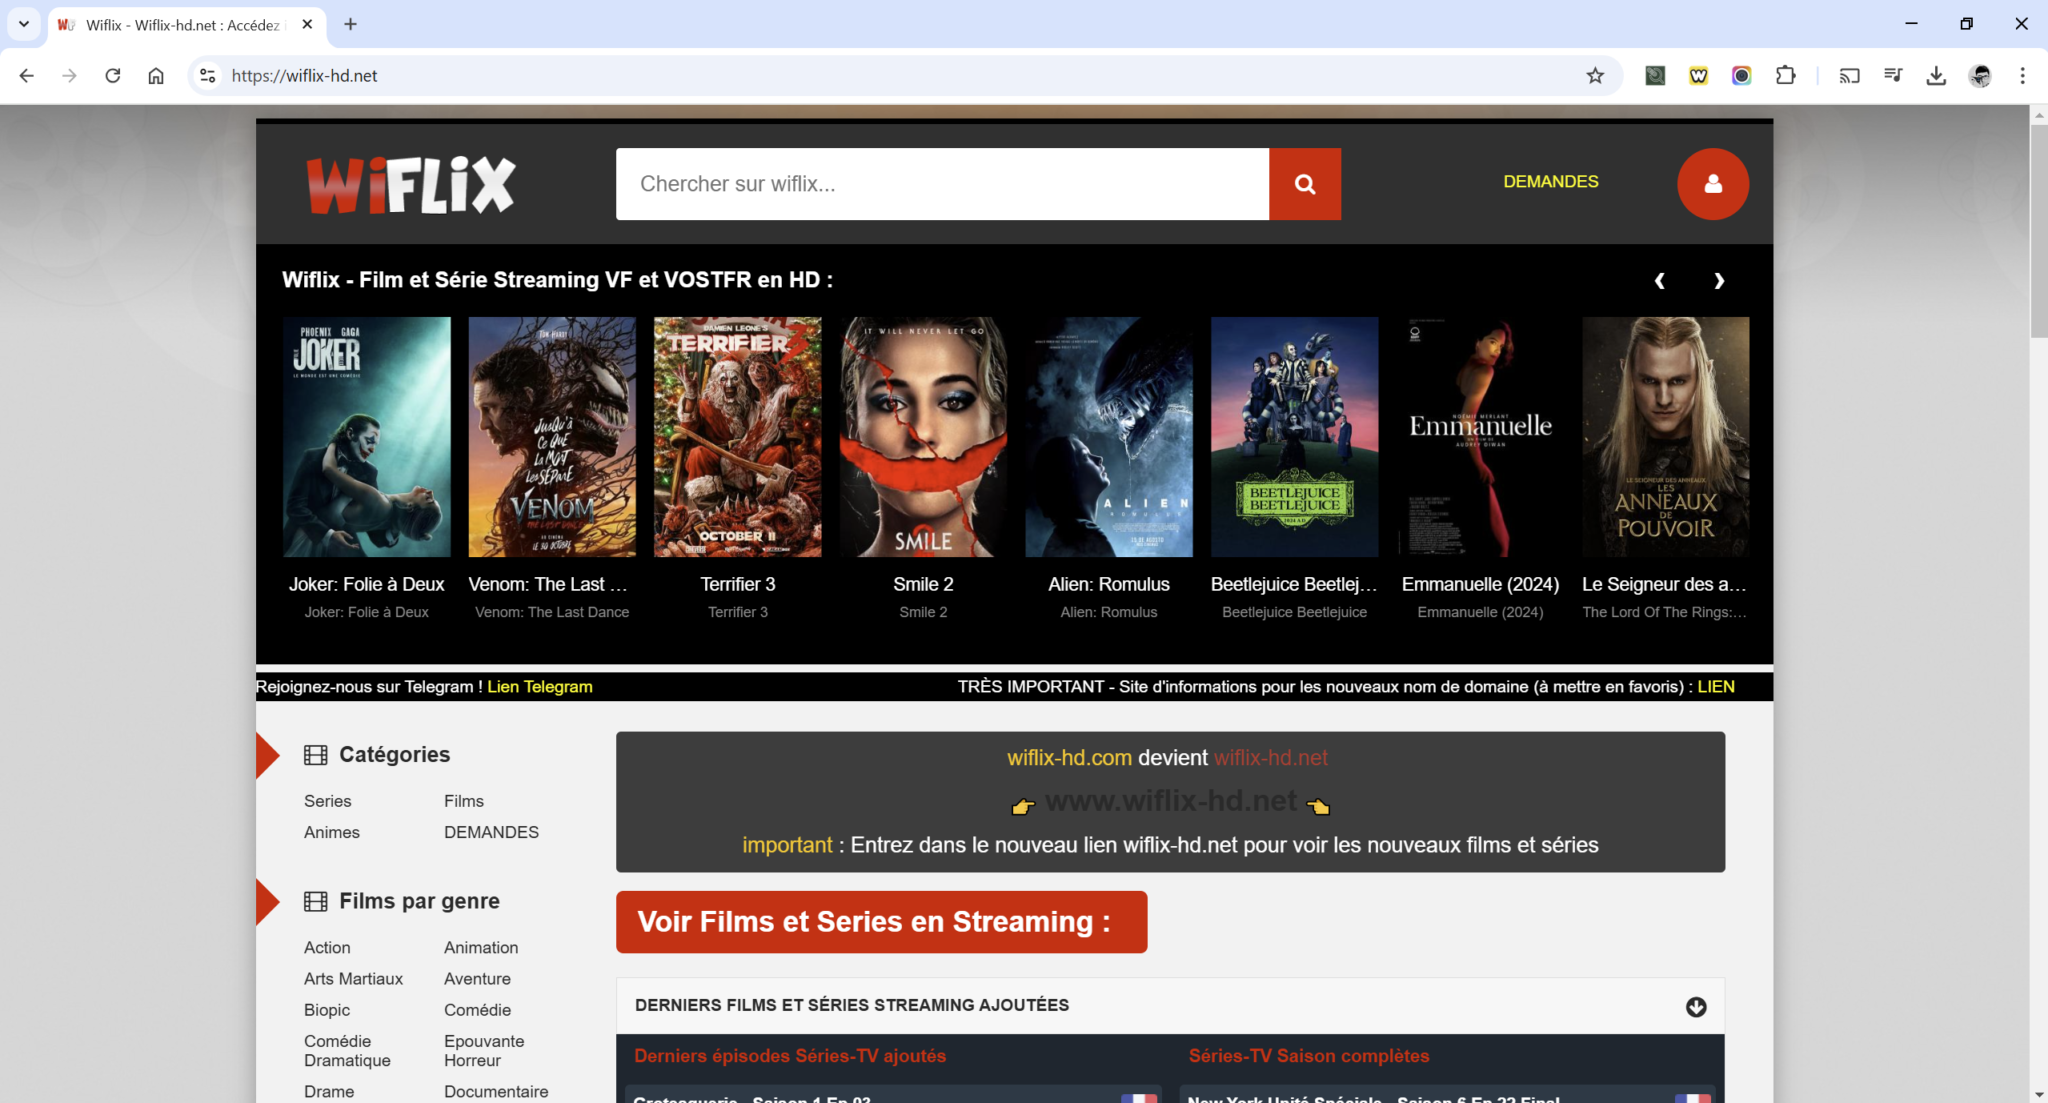Select the Aventure genre
The height and width of the screenshot is (1103, 2048).
pos(477,979)
